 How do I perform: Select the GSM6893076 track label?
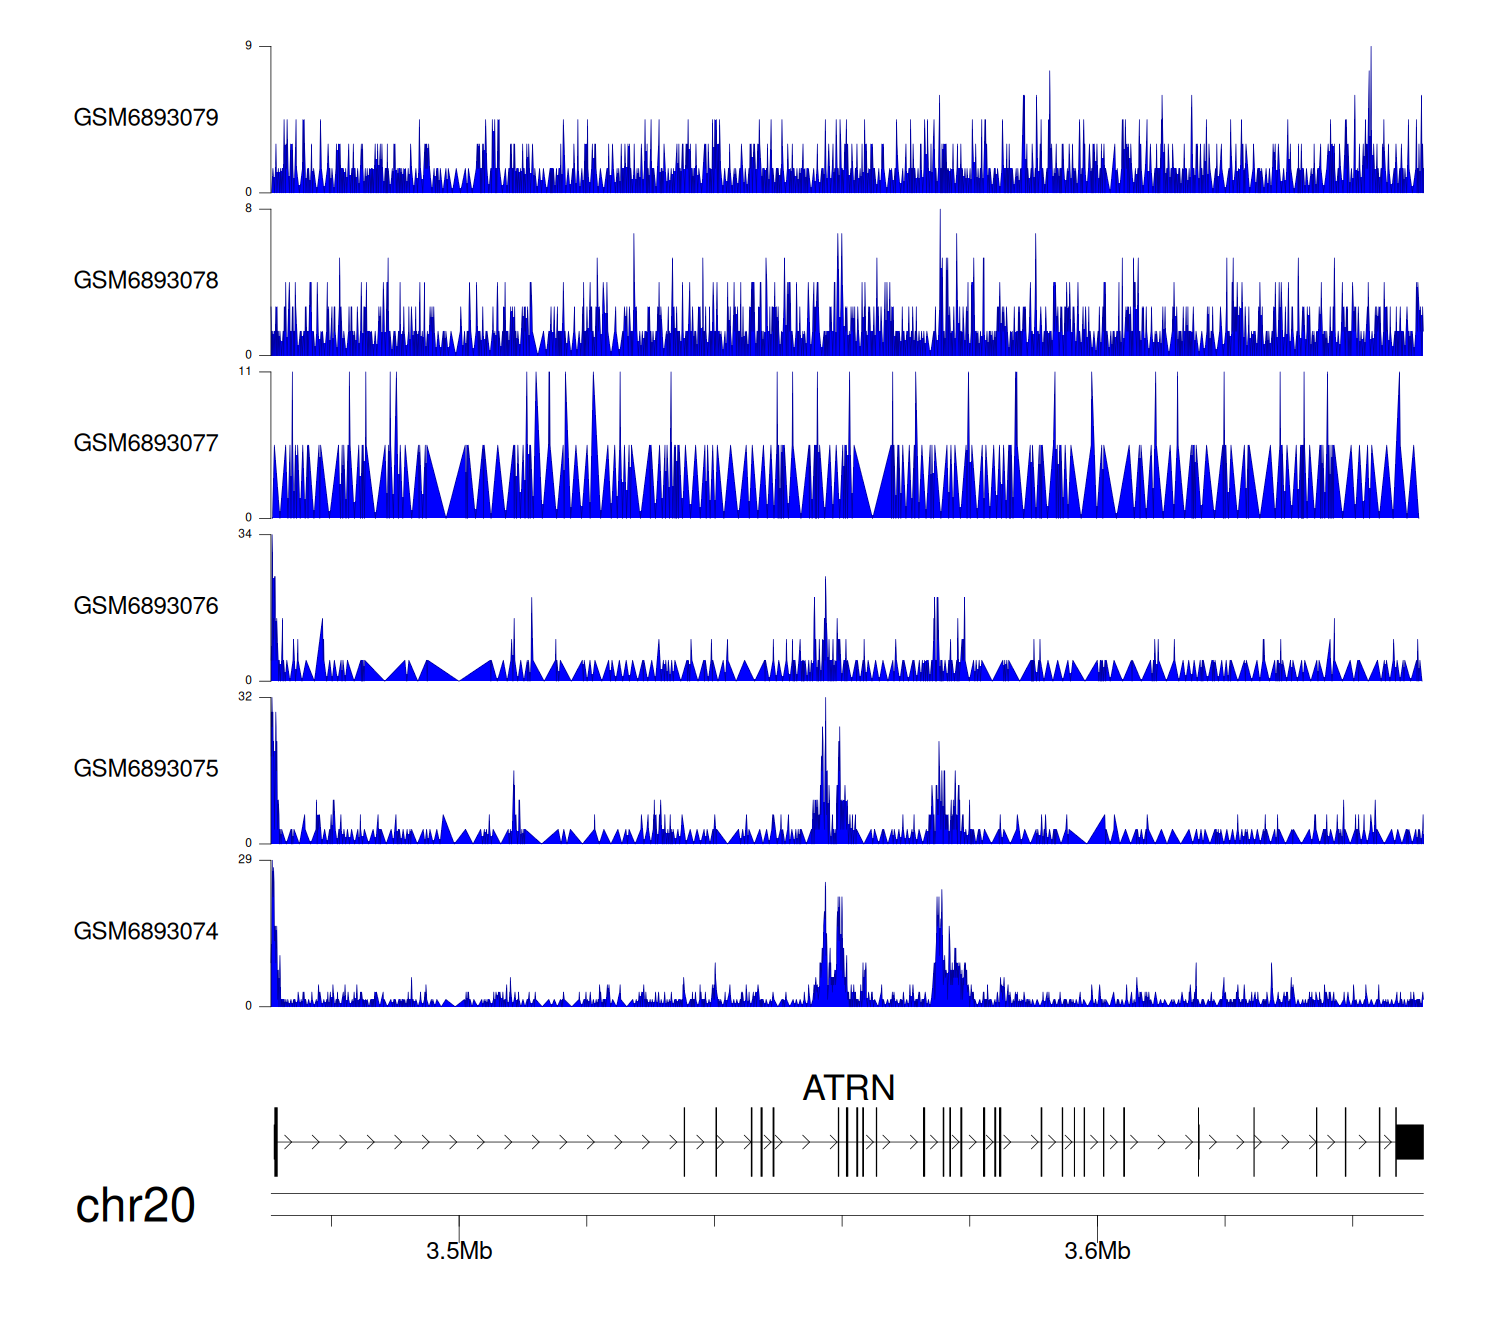click(x=146, y=606)
